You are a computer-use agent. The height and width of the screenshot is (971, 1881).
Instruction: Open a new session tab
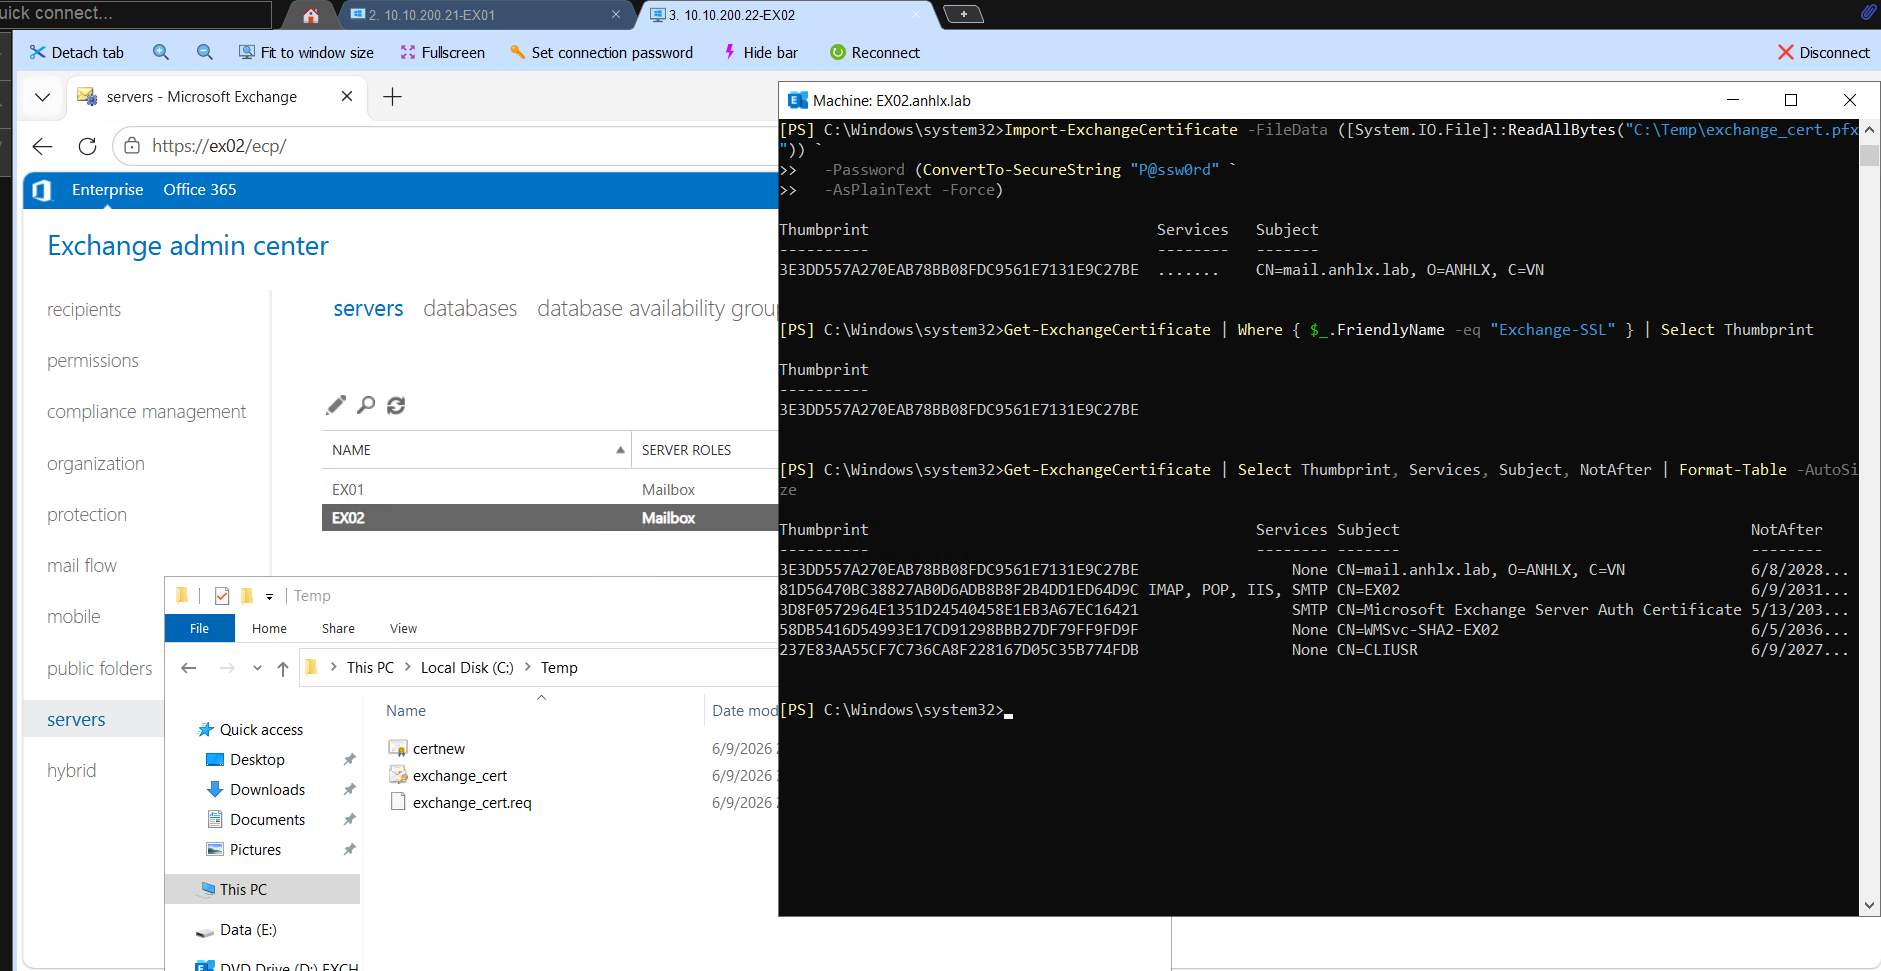964,14
